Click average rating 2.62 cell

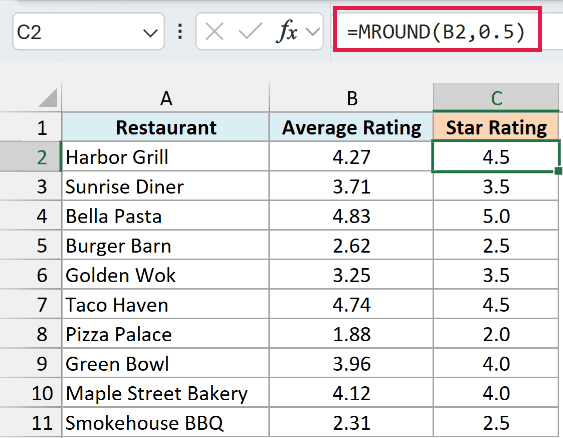point(351,245)
